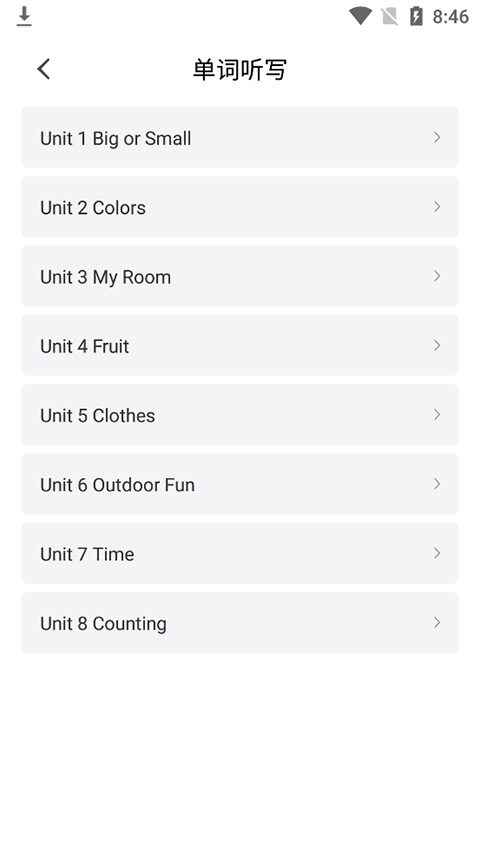The height and width of the screenshot is (853, 480).
Task: Select the Unit 2 Colors entry
Action: click(x=240, y=207)
